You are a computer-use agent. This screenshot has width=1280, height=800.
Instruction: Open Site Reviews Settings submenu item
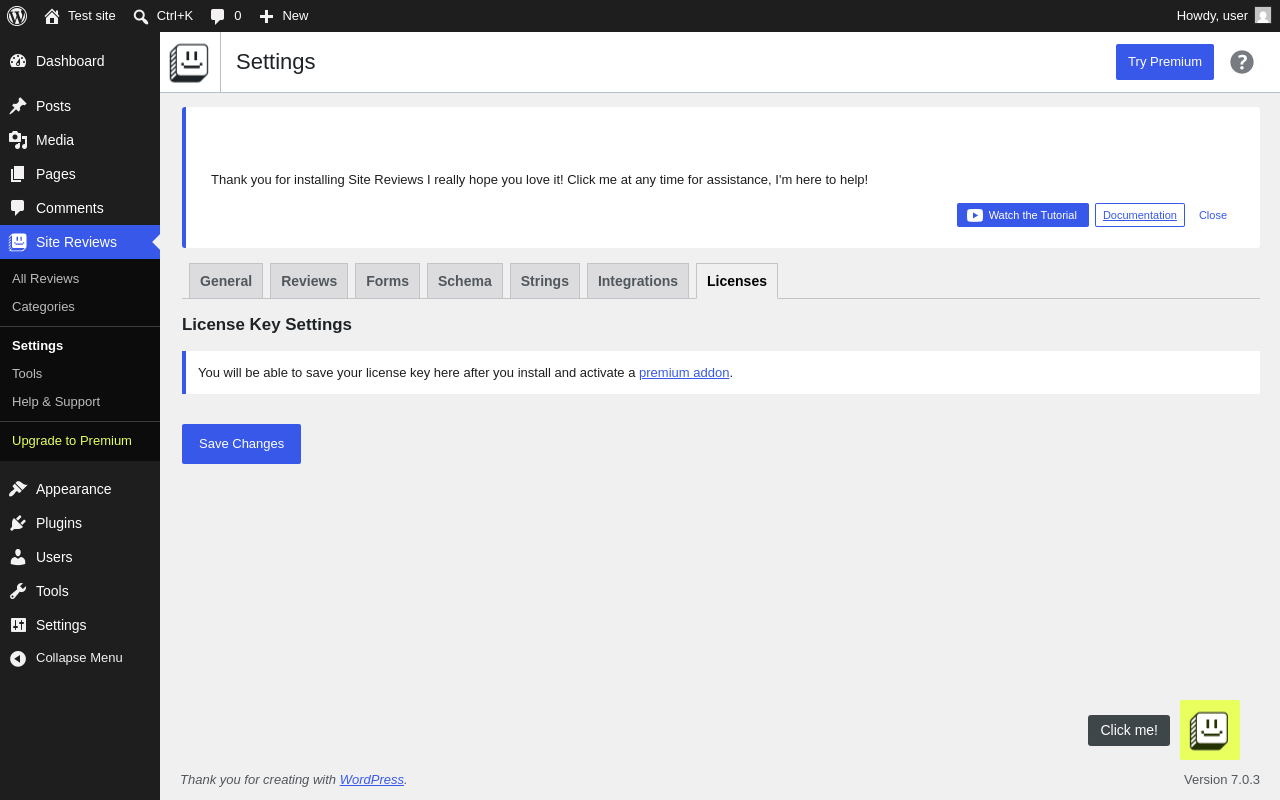pyautogui.click(x=80, y=345)
